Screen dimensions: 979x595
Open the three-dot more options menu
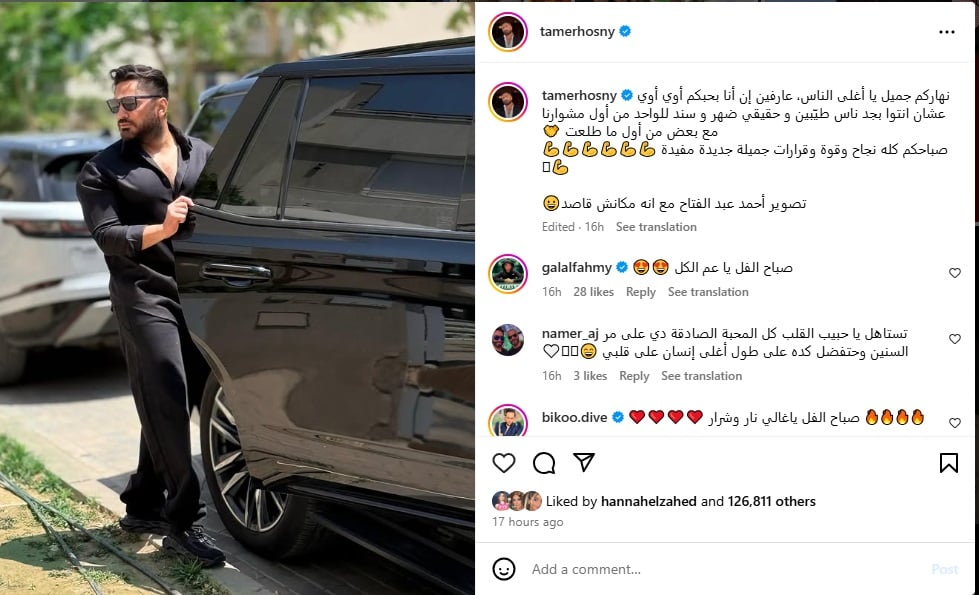947,32
